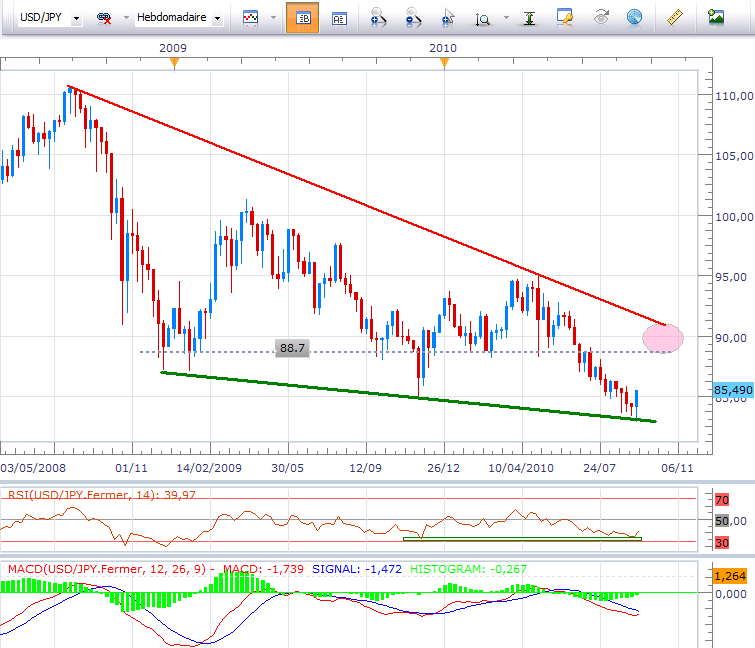This screenshot has height=648, width=755.
Task: Click the zoom out magnifier icon
Action: click(x=413, y=18)
